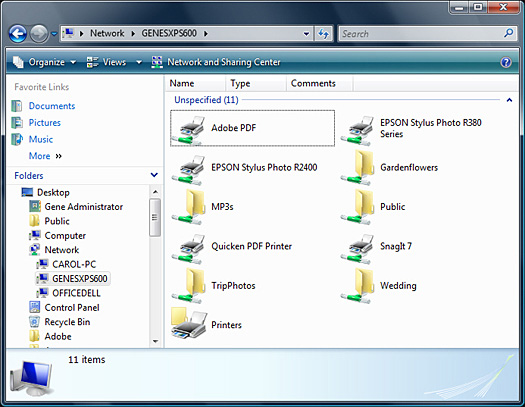Click the folder tree scrollbar thumb

(x=155, y=218)
